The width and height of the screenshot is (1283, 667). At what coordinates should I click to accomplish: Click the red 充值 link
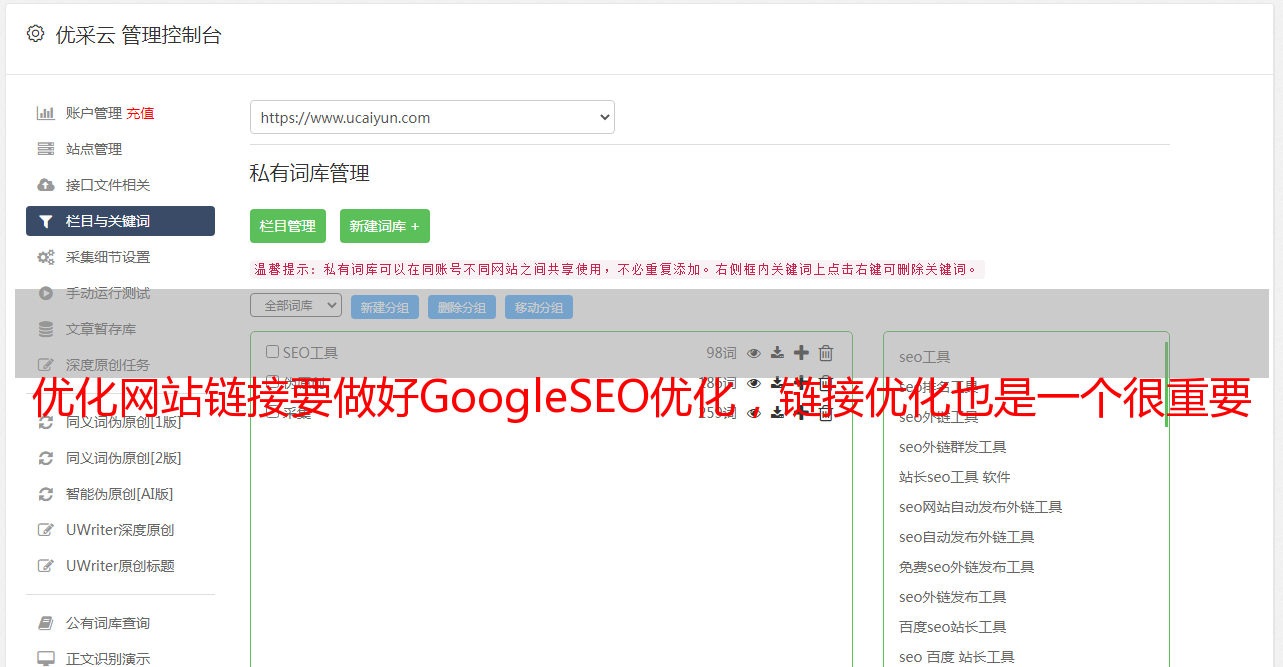(140, 113)
